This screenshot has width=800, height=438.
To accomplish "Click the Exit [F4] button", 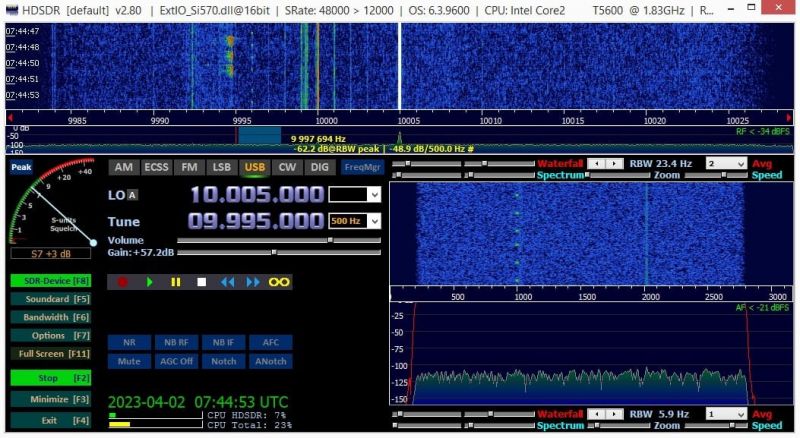I will pyautogui.click(x=51, y=421).
